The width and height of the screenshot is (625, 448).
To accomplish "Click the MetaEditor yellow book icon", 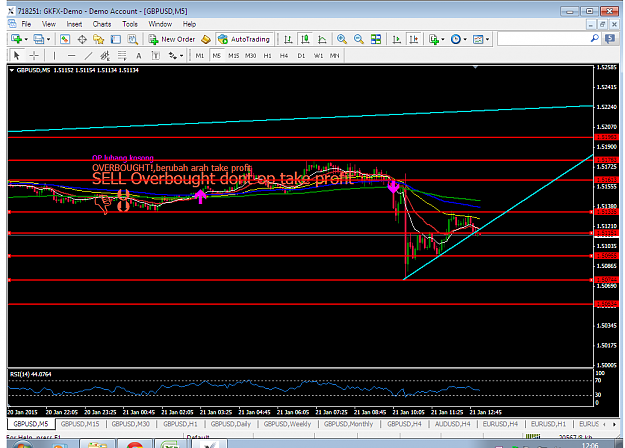I will point(206,39).
